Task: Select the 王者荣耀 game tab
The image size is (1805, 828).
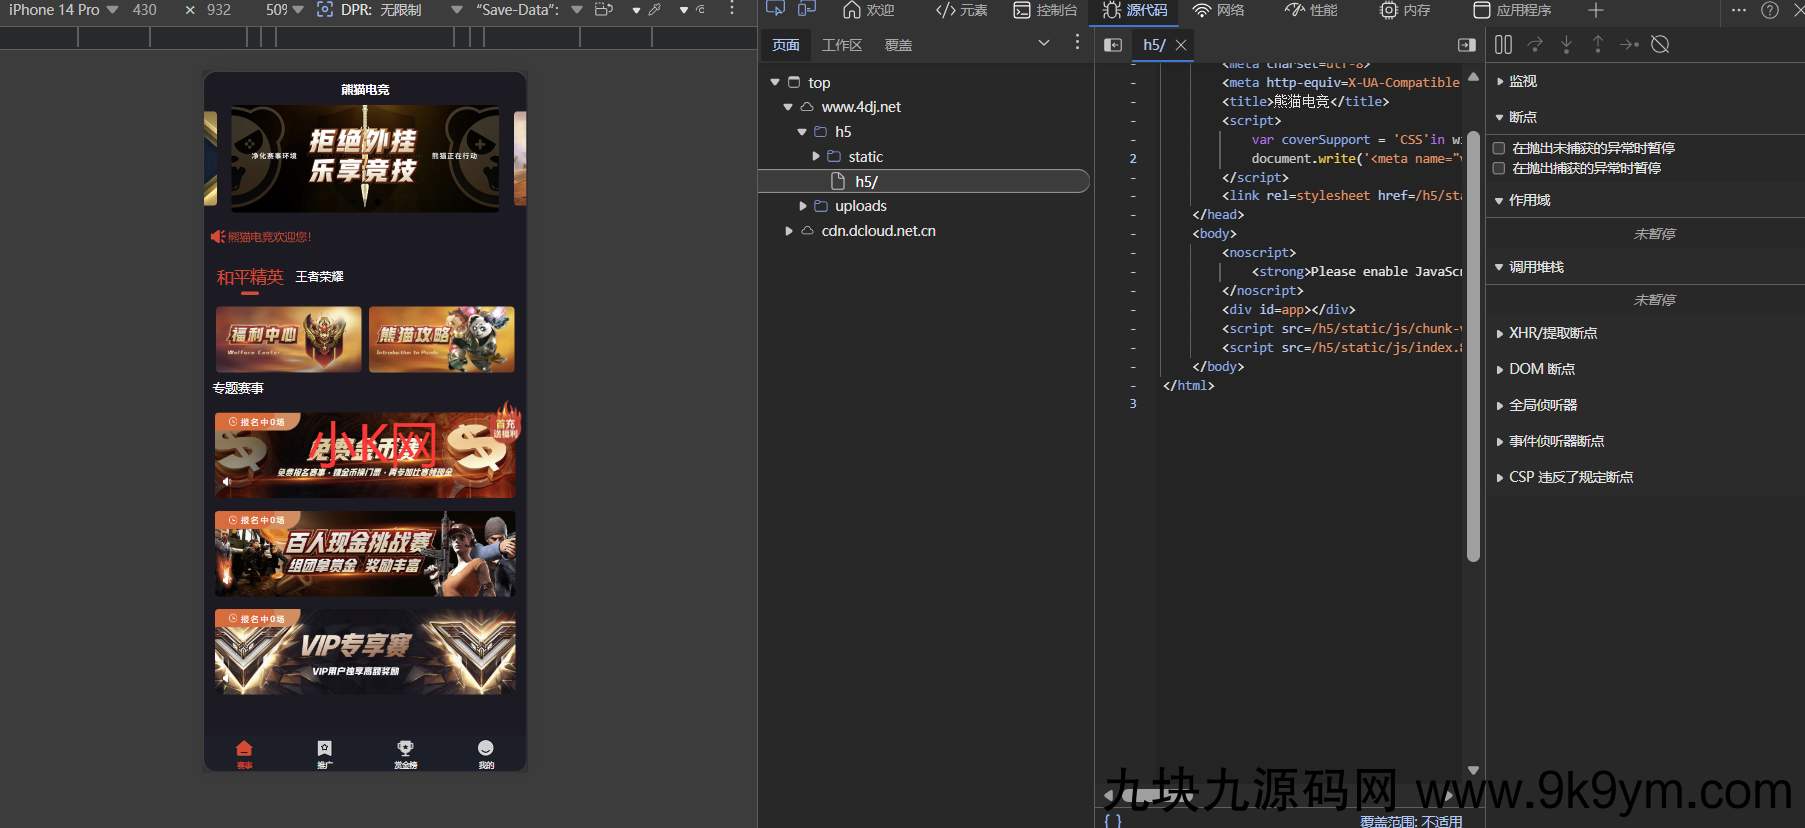Action: click(x=320, y=277)
